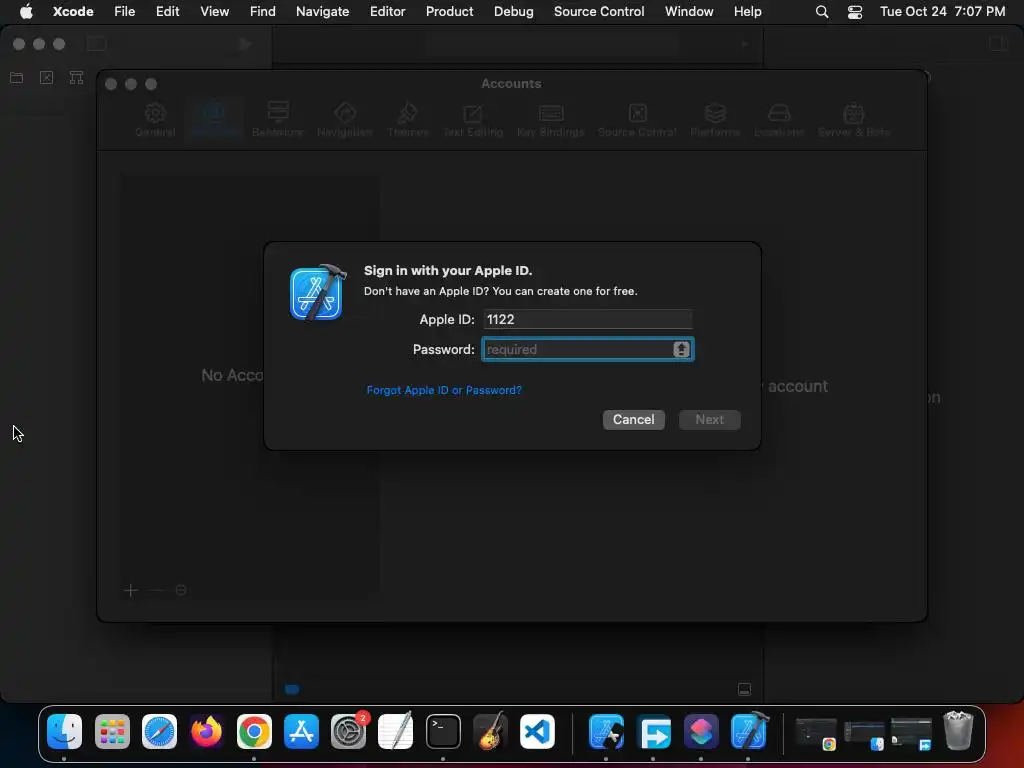
Task: Open the Window menu
Action: click(689, 12)
